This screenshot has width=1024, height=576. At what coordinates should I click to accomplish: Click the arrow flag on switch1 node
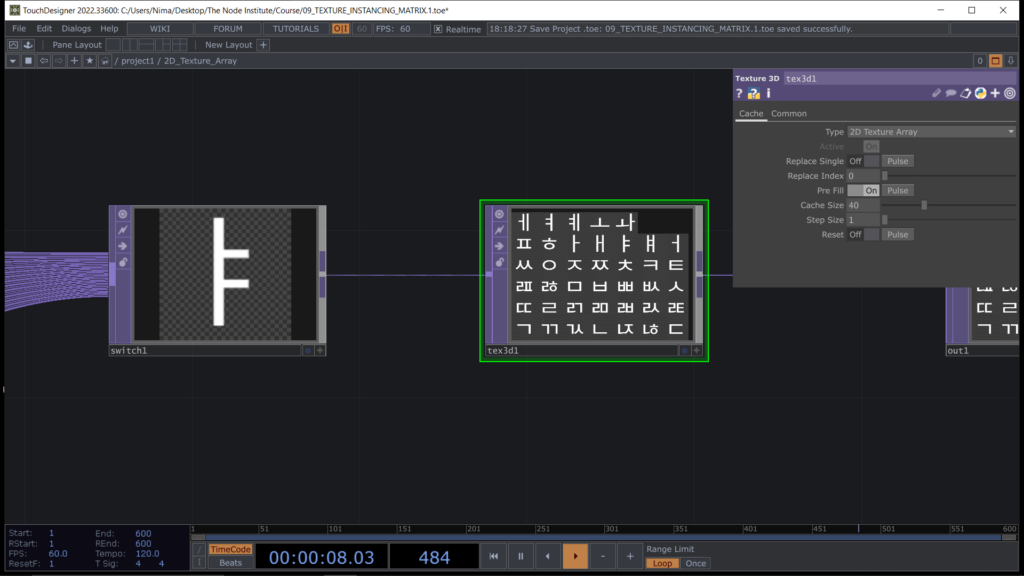click(x=123, y=246)
